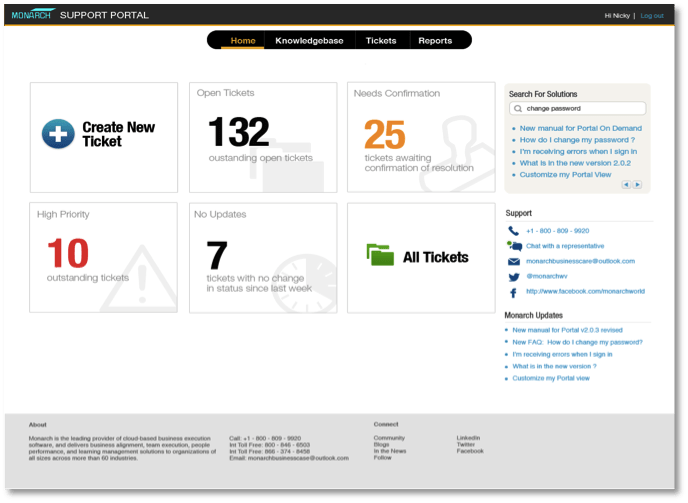The height and width of the screenshot is (503, 688).
Task: Click the blue plus Create New Ticket icon
Action: [x=58, y=134]
